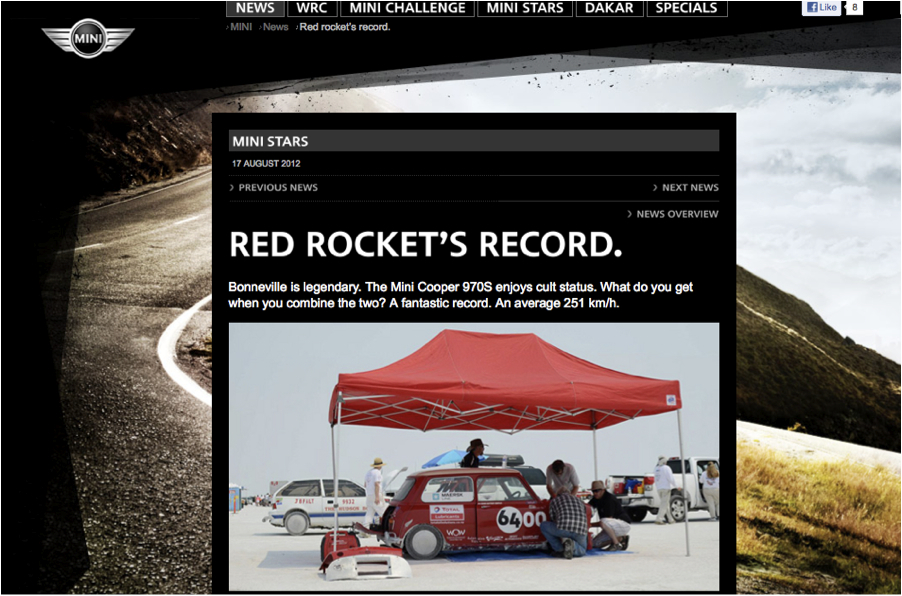Open the red Mini tent photo
The image size is (902, 596).
[474, 457]
